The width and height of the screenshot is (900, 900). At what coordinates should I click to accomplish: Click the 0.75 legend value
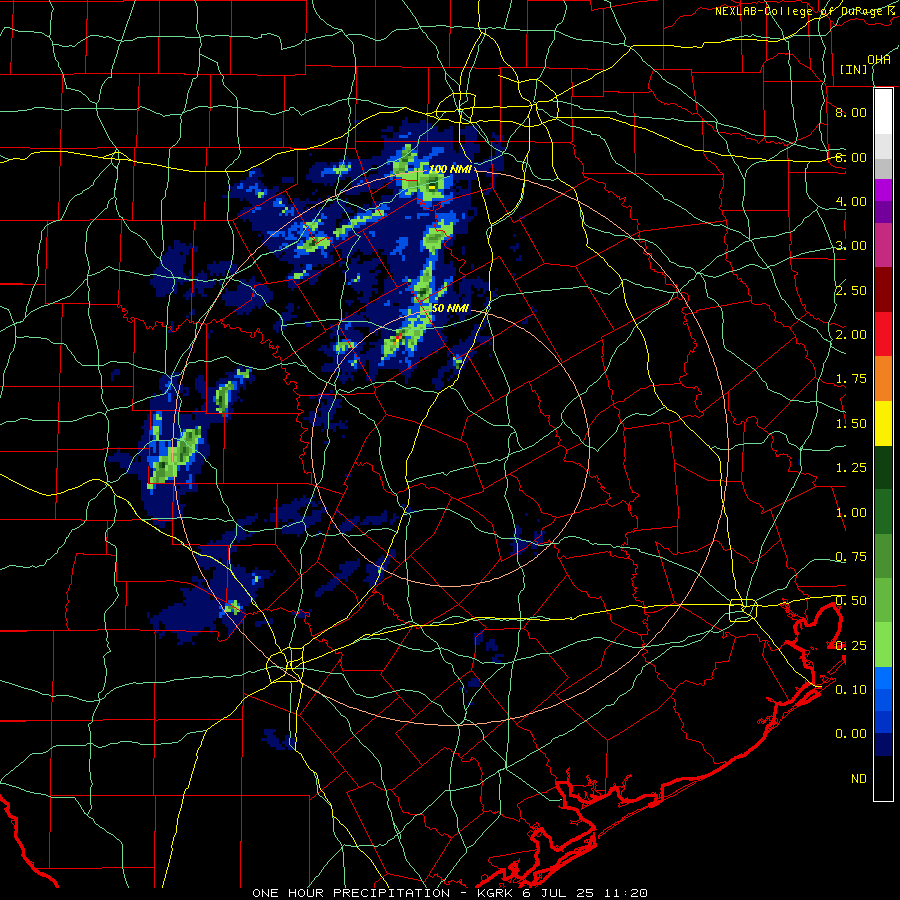[851, 557]
